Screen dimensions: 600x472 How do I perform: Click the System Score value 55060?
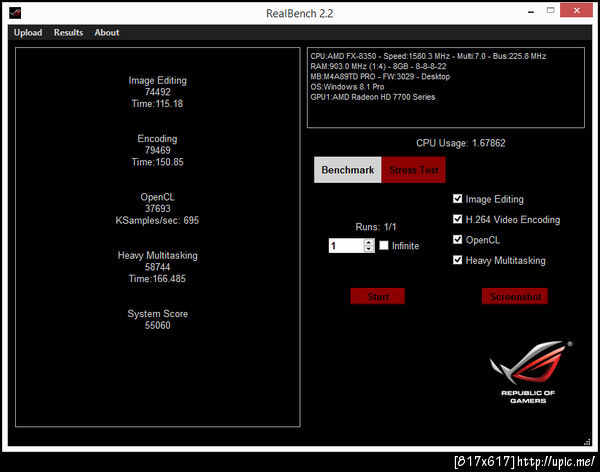(158, 325)
